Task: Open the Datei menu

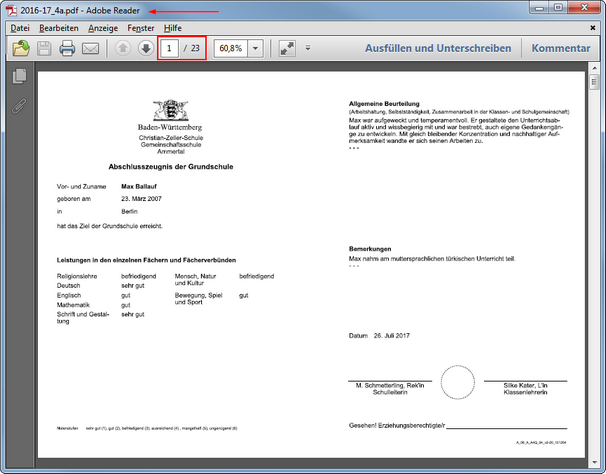Action: point(20,27)
